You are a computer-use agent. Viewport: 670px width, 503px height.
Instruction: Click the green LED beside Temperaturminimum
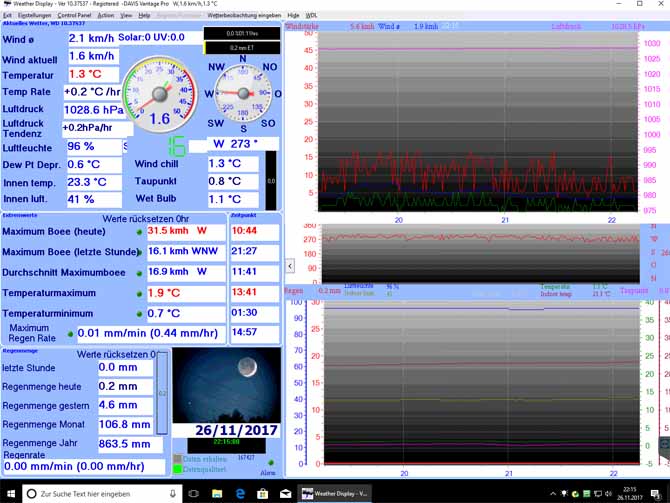pyautogui.click(x=139, y=314)
